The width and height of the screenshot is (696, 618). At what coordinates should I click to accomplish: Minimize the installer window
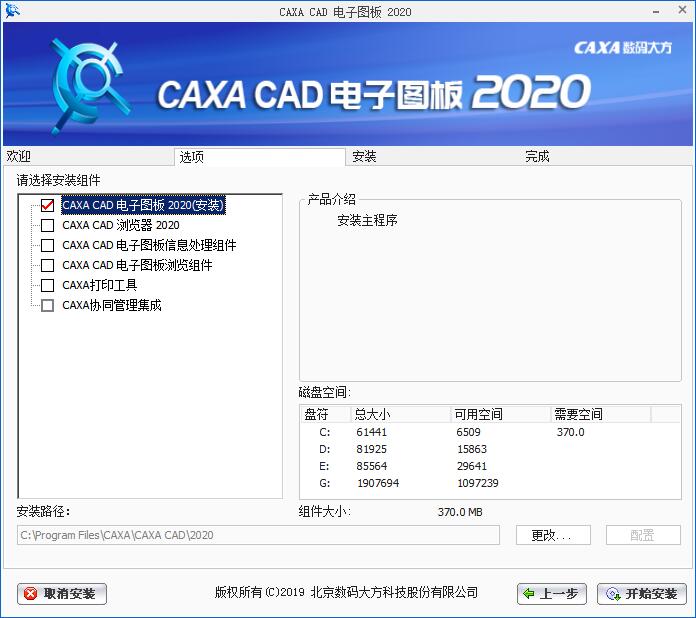pyautogui.click(x=656, y=12)
